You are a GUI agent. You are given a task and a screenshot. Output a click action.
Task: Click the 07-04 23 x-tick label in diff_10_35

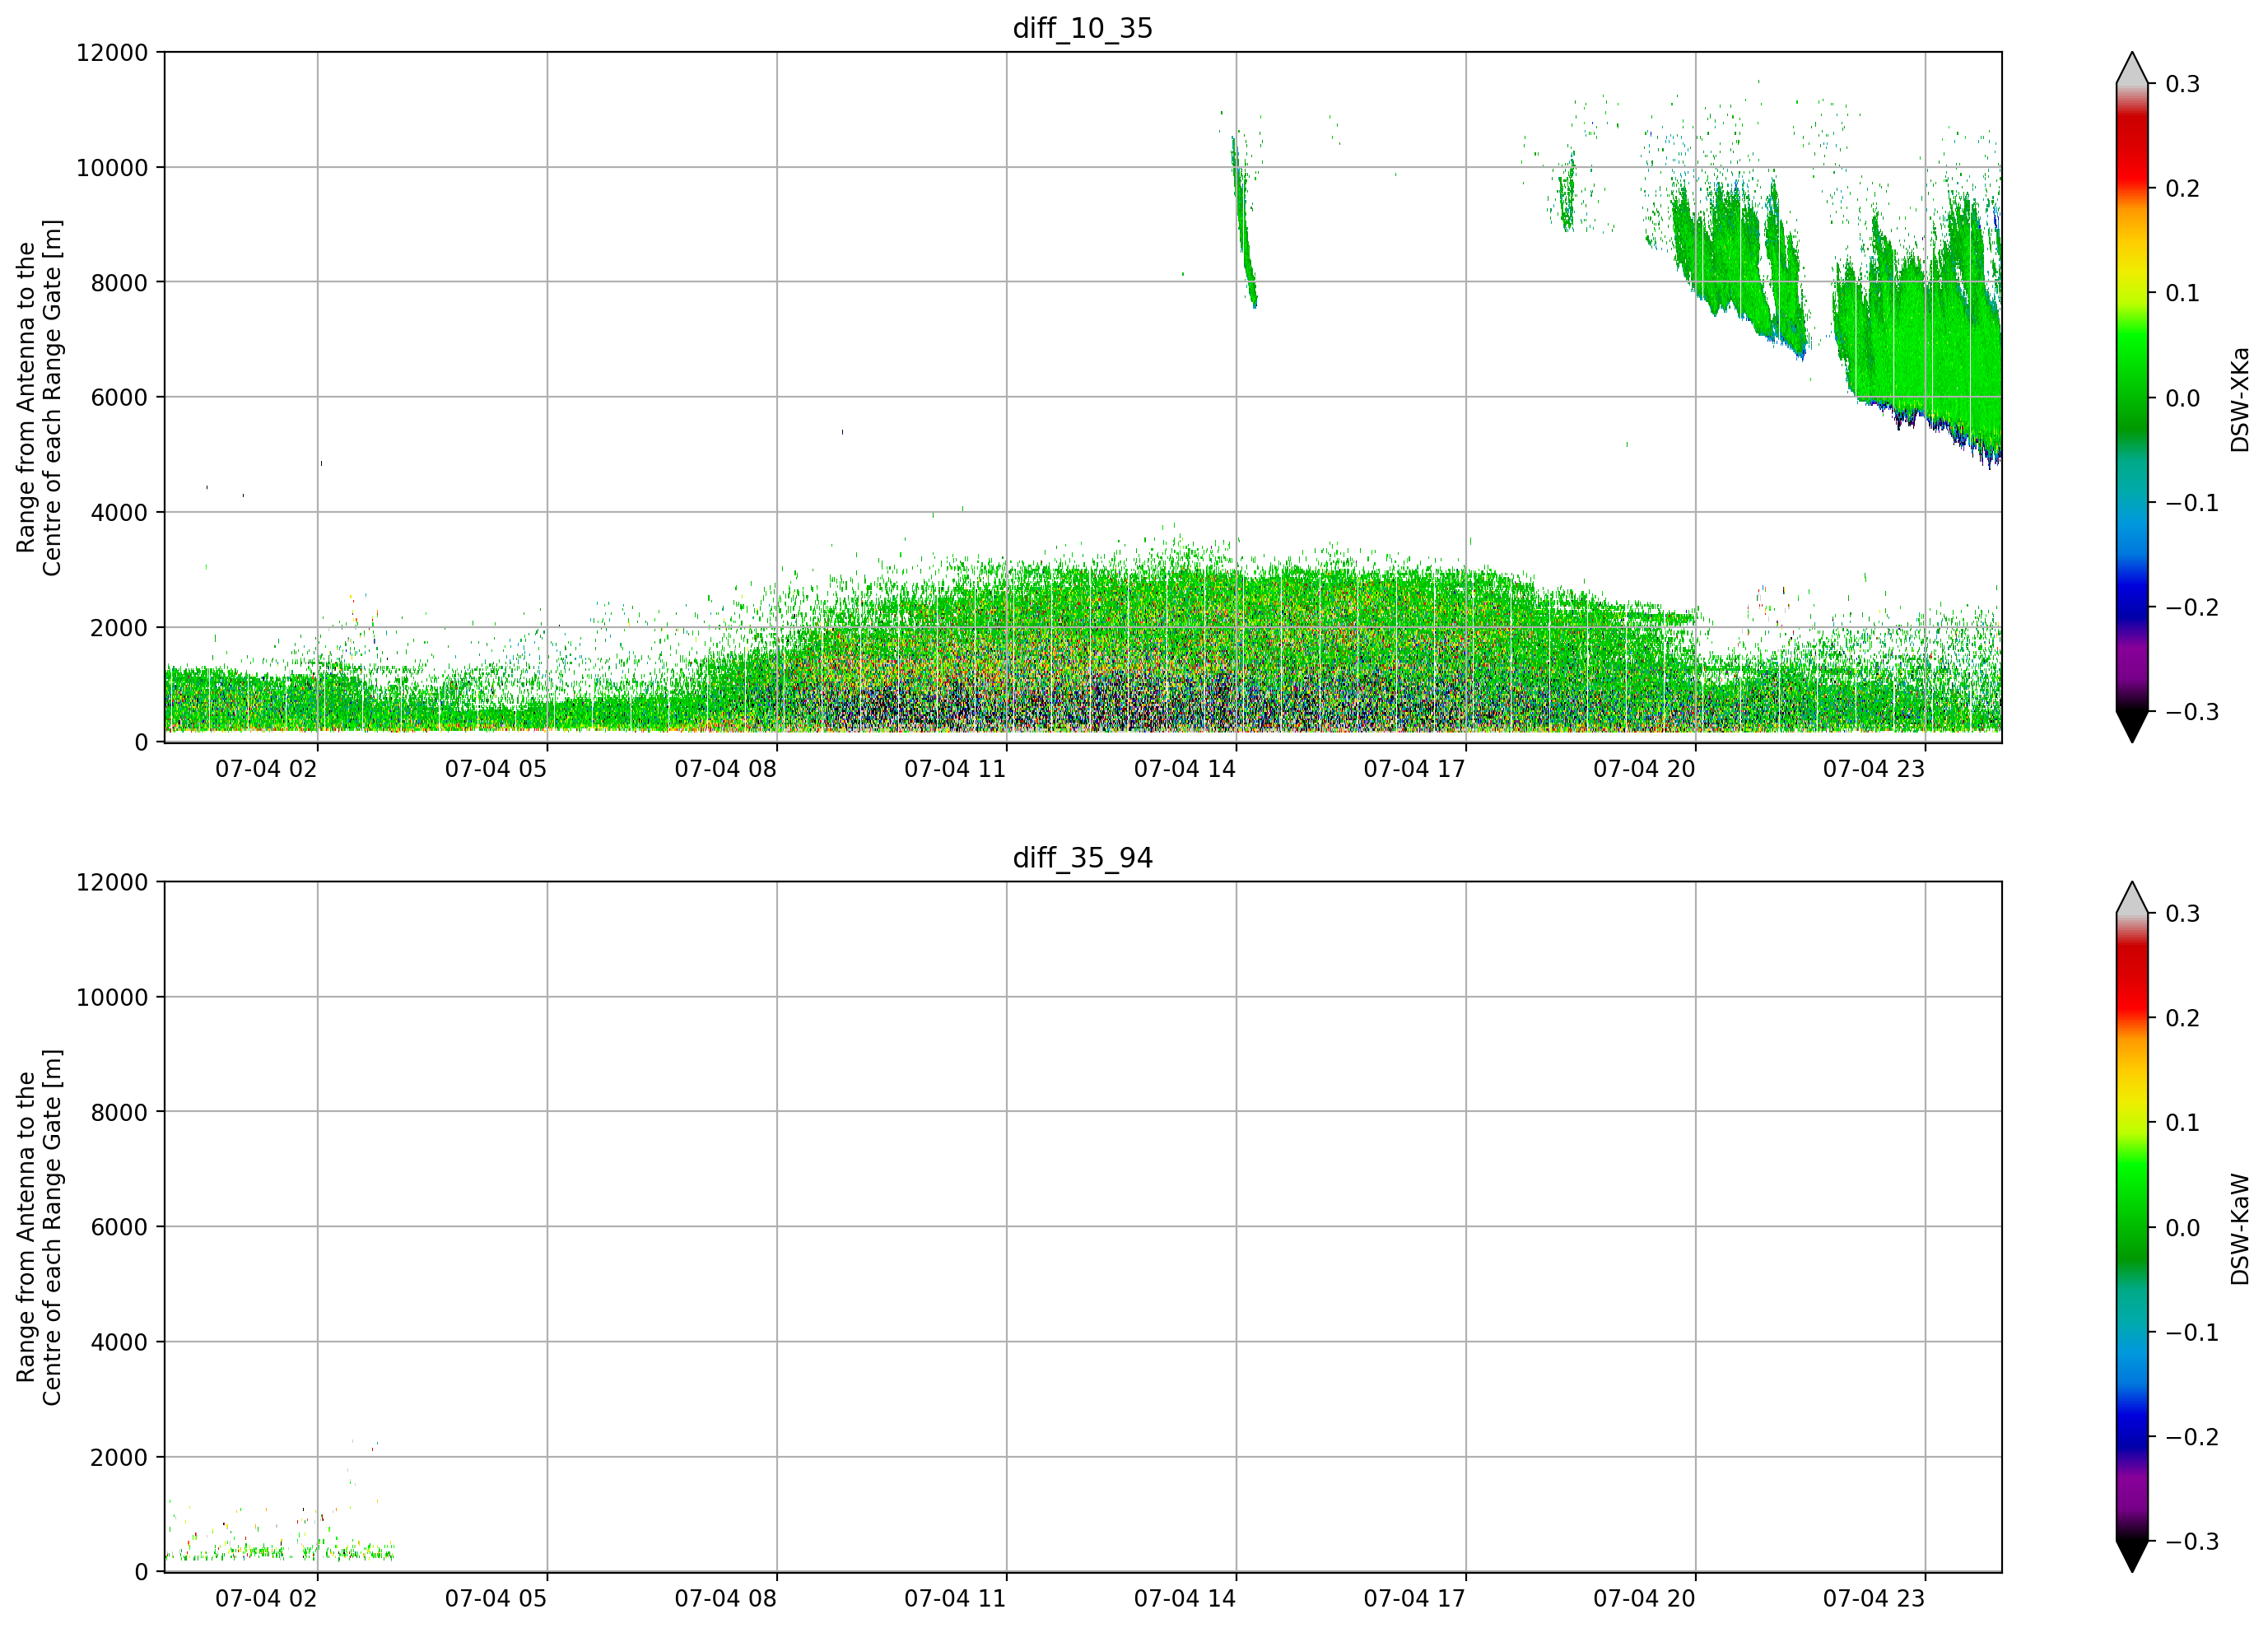[1874, 769]
